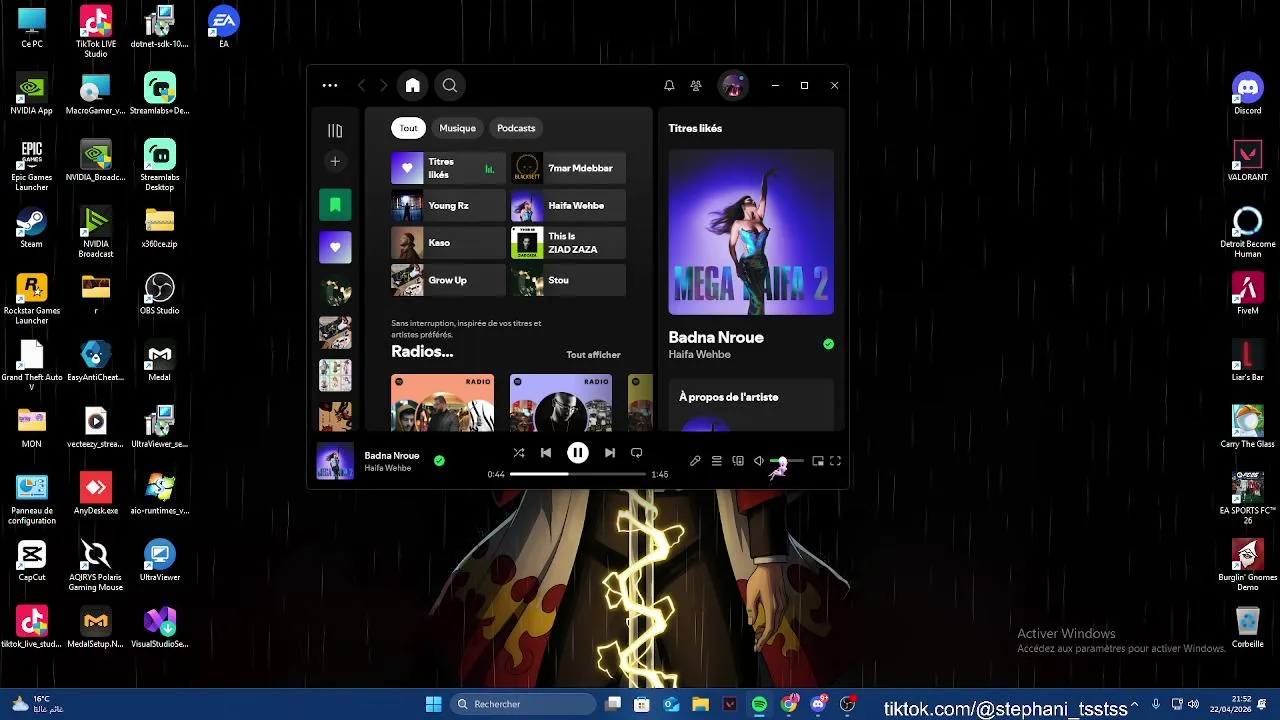Open OBS Studio desktop shortcut
The width and height of the screenshot is (1280, 720).
point(160,295)
